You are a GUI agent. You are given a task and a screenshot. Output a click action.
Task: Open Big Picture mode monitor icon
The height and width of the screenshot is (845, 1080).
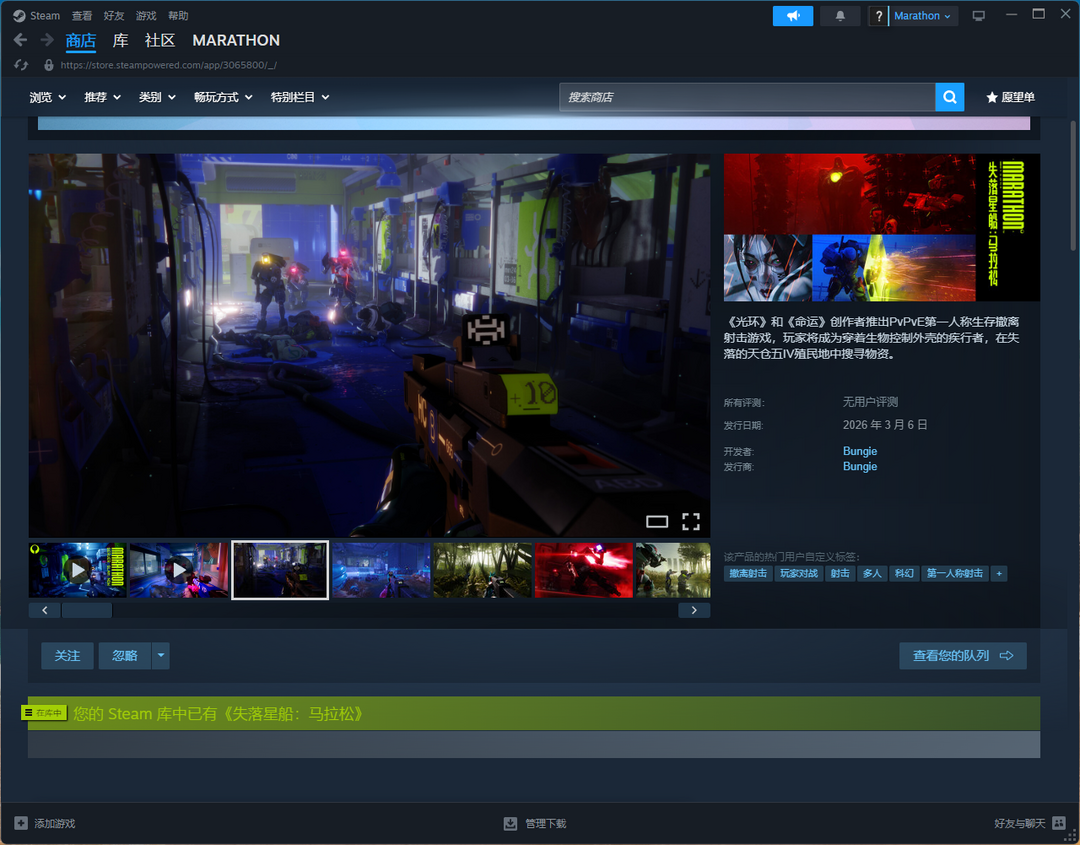click(x=978, y=16)
